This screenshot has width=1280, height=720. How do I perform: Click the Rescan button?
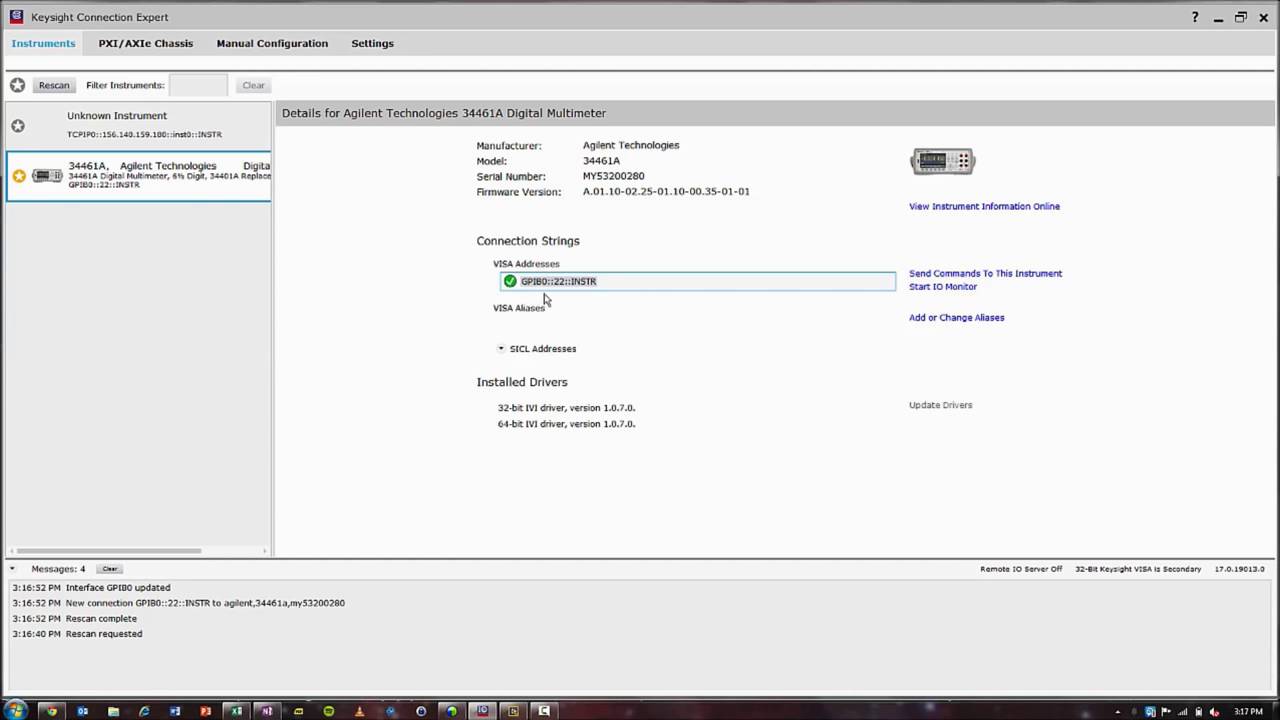pyautogui.click(x=54, y=85)
